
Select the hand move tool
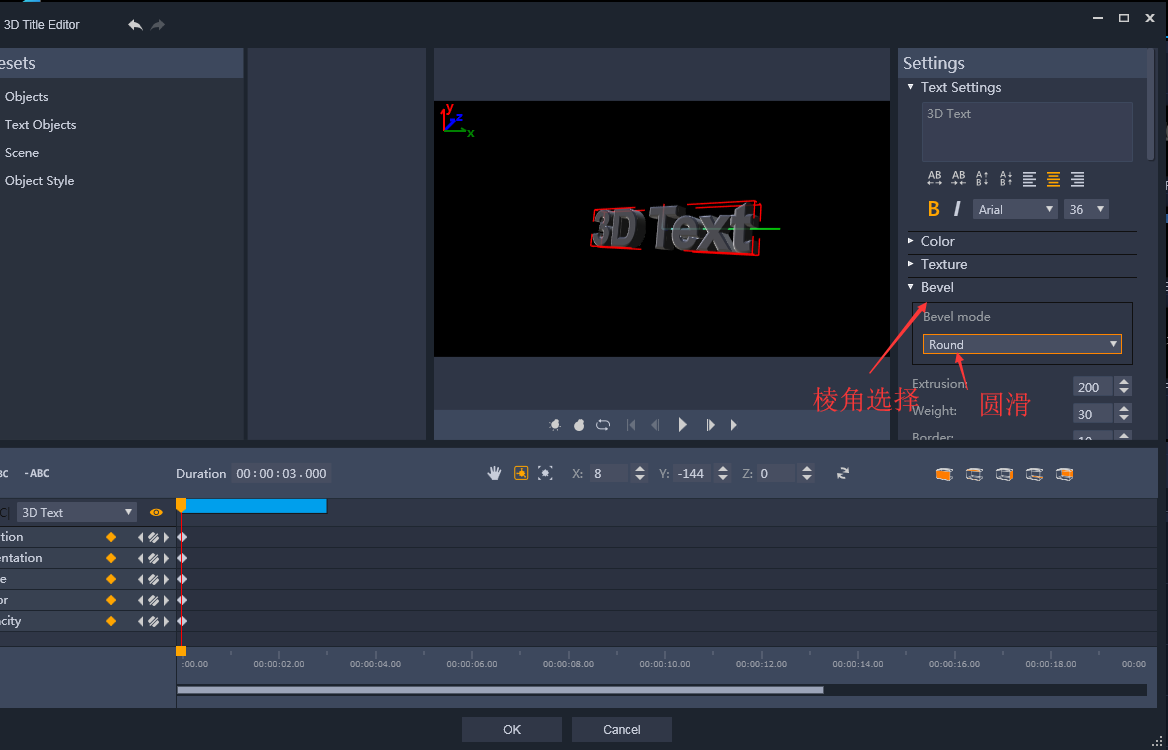click(494, 474)
